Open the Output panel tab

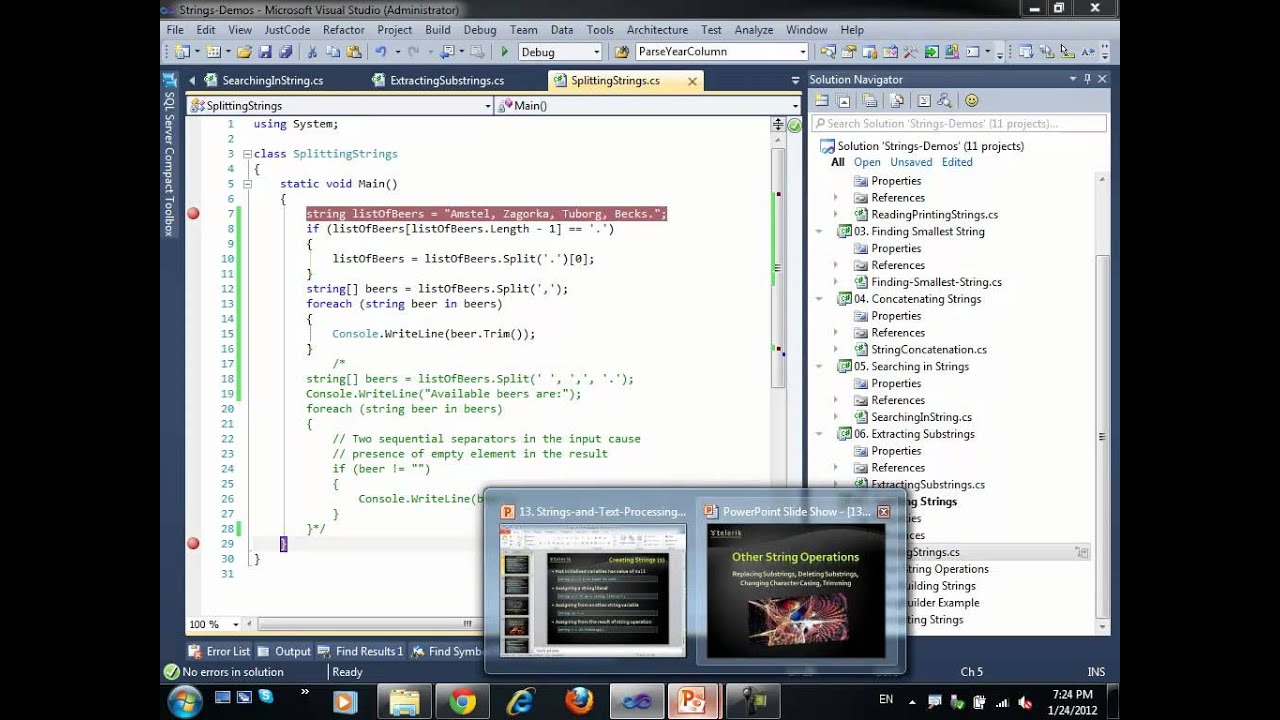pos(284,651)
